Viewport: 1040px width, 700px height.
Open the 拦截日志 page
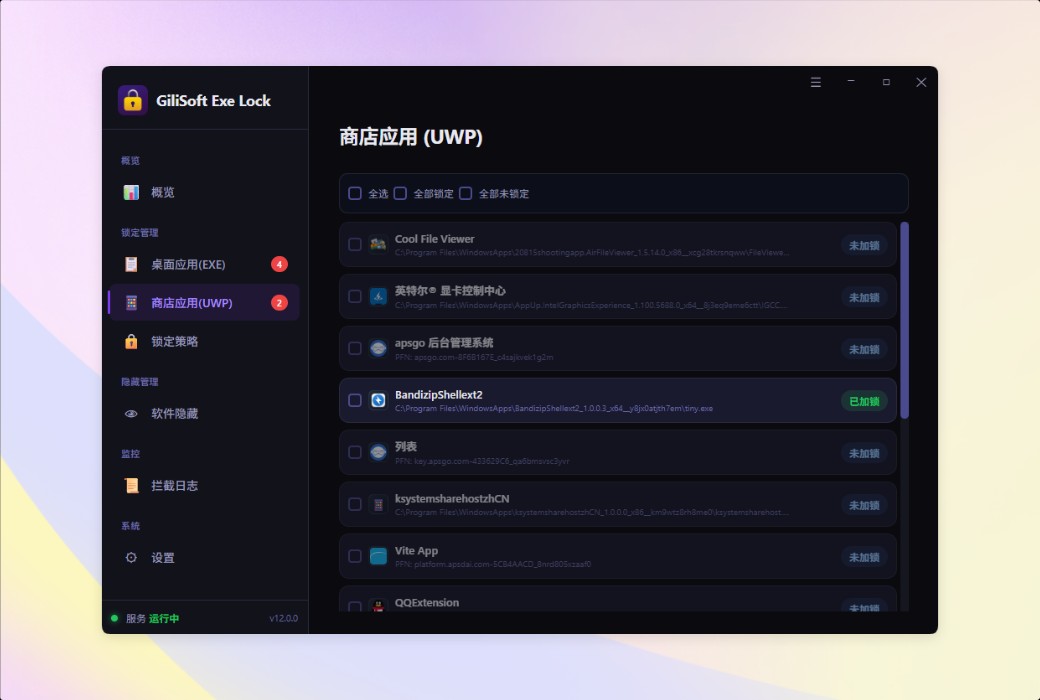(204, 486)
